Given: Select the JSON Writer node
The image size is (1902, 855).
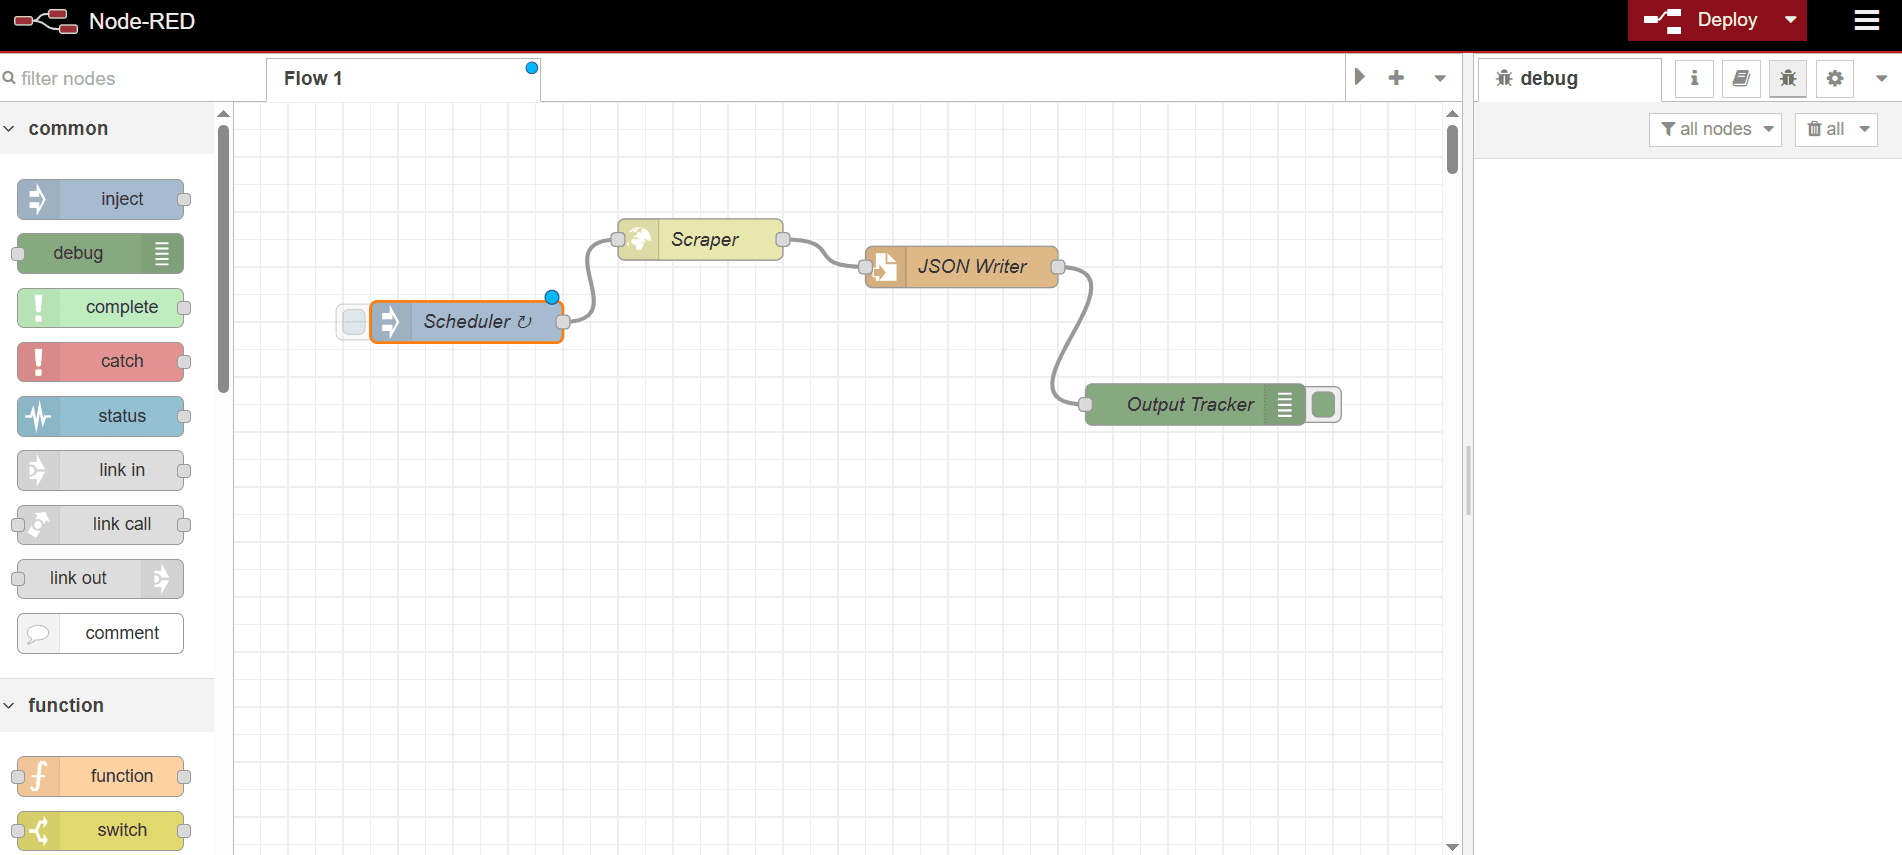Looking at the screenshot, I should 961,267.
